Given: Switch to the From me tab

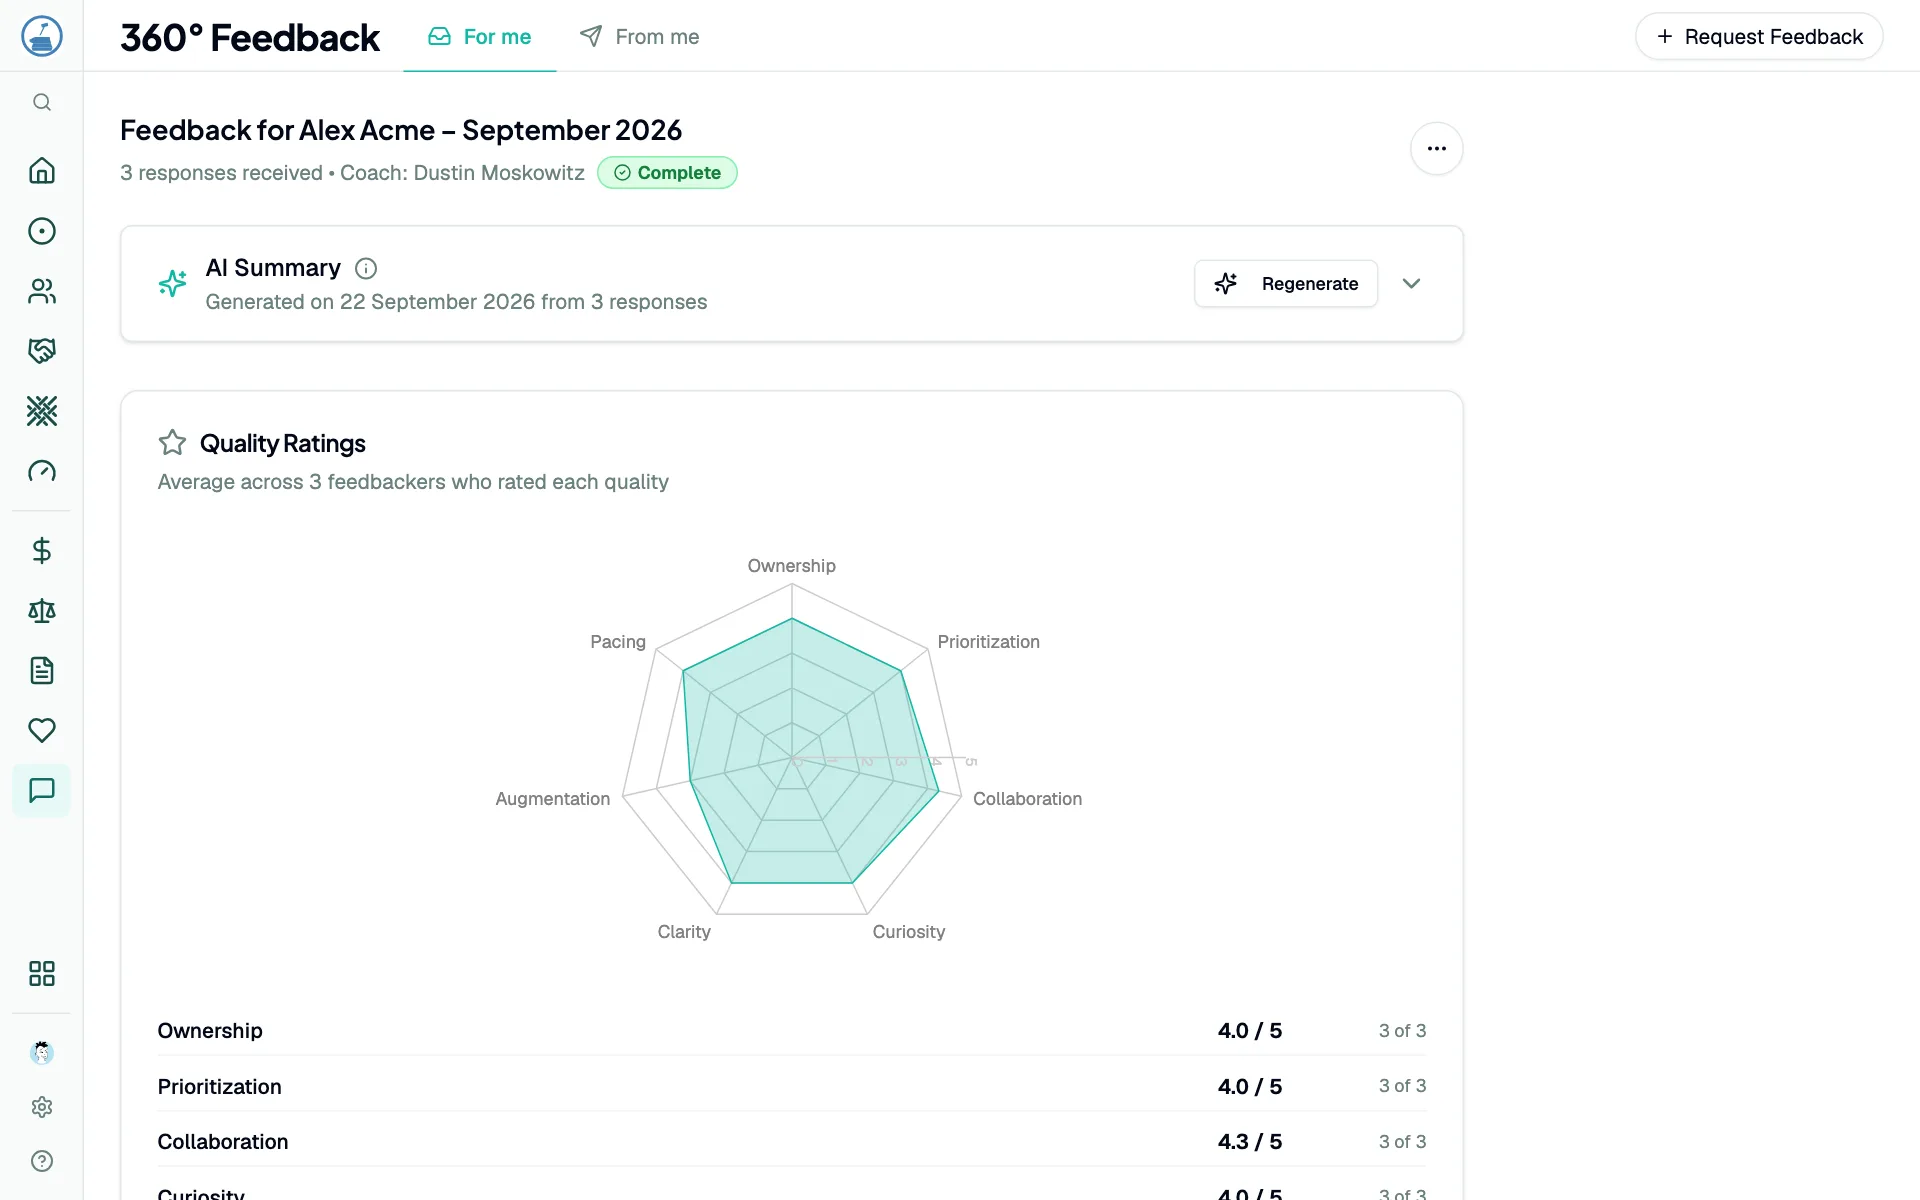Looking at the screenshot, I should click(x=640, y=37).
